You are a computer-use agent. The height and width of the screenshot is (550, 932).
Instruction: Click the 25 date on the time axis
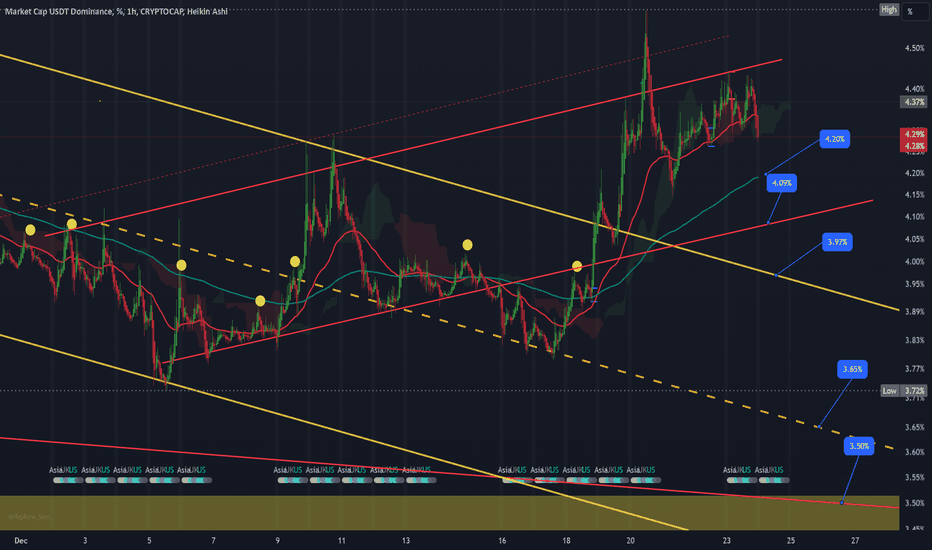tap(791, 540)
